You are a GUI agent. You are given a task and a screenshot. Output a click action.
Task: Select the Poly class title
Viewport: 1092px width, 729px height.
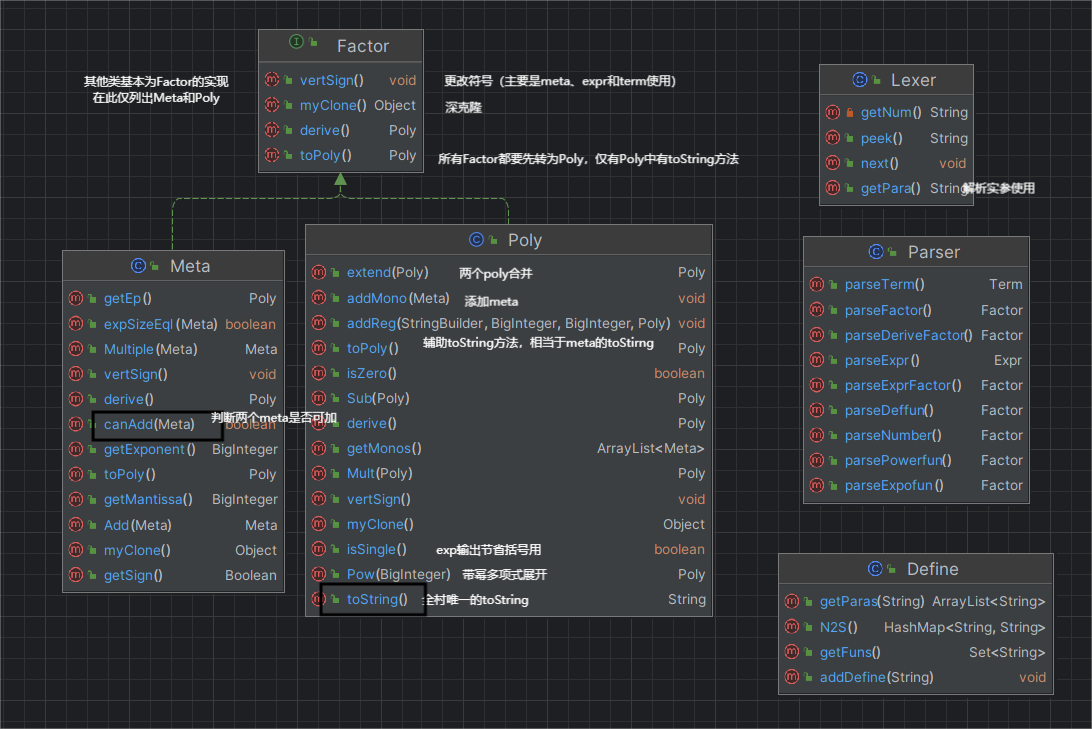pyautogui.click(x=524, y=240)
